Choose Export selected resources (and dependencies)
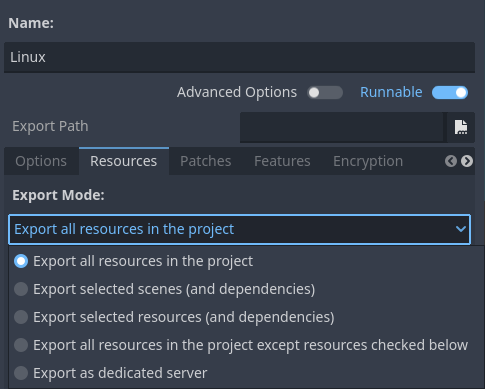 (x=174, y=317)
